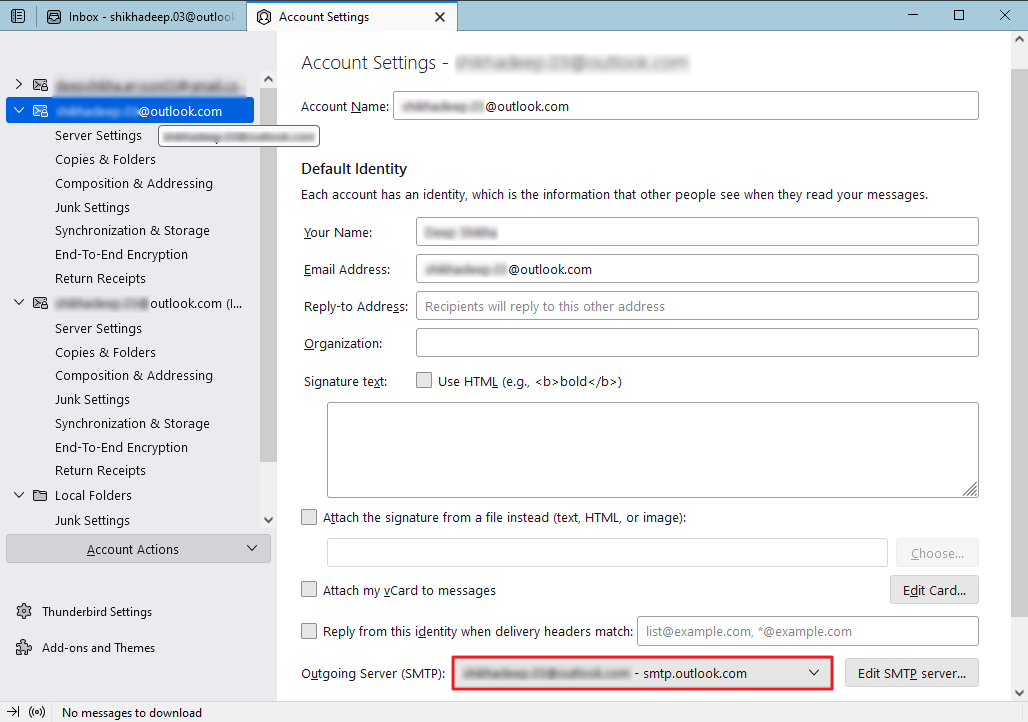Click the online status broadcast icon
The width and height of the screenshot is (1028, 722).
click(37, 712)
